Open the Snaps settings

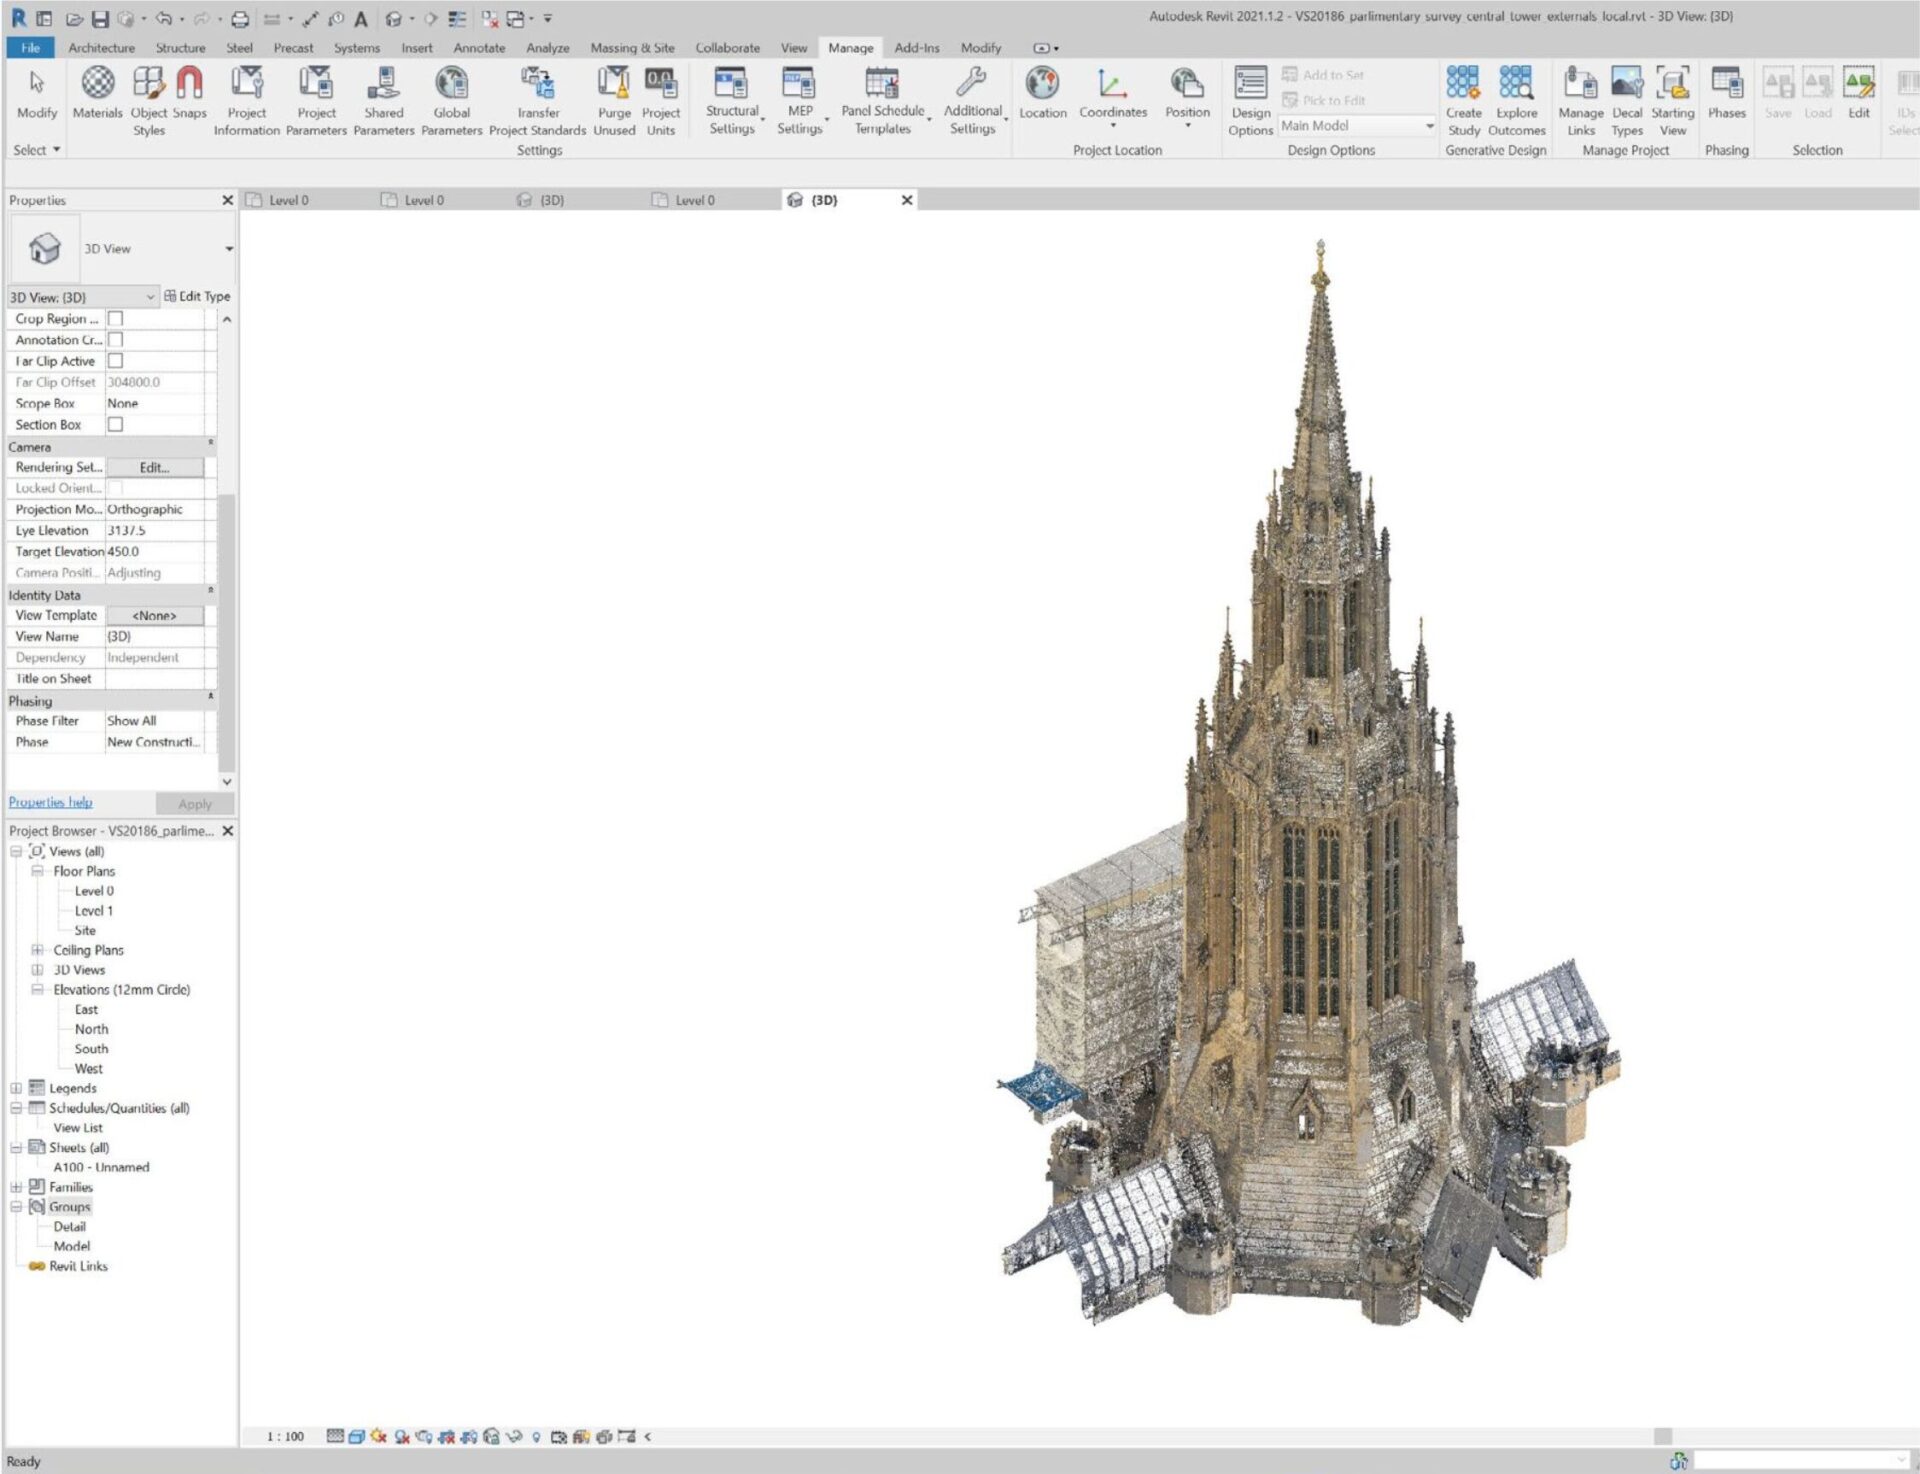pos(189,93)
